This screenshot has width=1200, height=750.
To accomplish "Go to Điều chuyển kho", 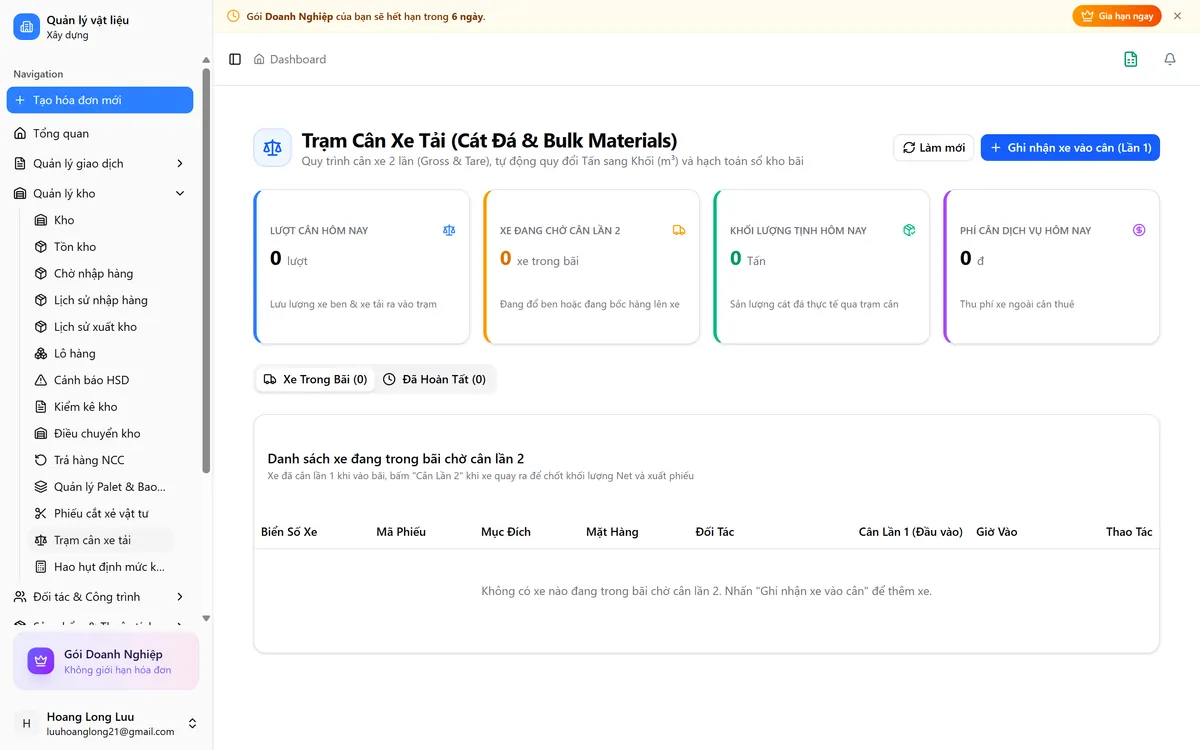I will pos(100,433).
